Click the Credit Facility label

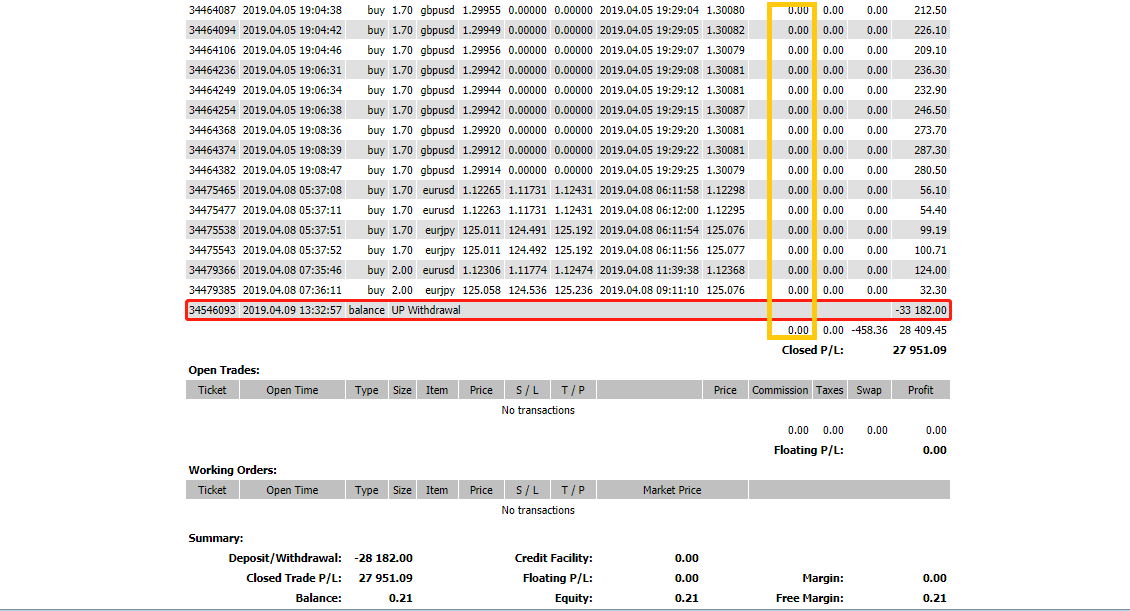coord(553,558)
